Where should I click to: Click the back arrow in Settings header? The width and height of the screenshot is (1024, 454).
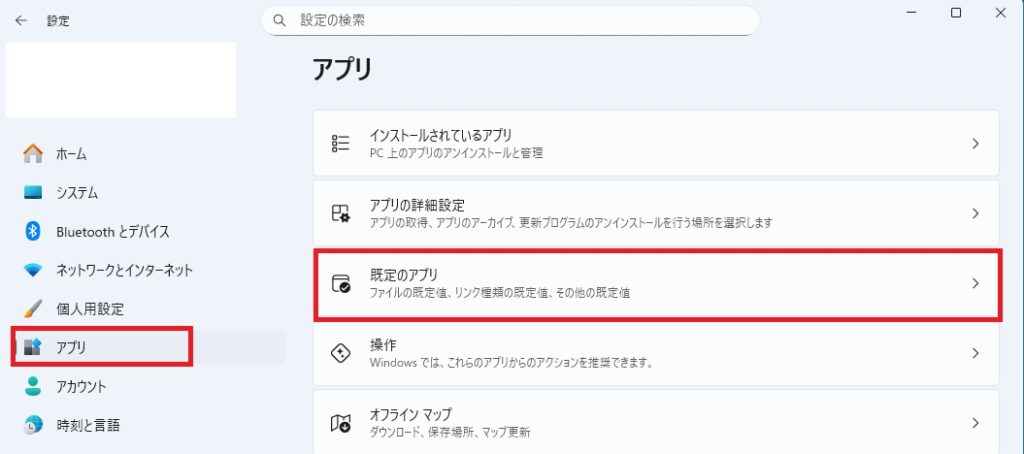pos(21,20)
